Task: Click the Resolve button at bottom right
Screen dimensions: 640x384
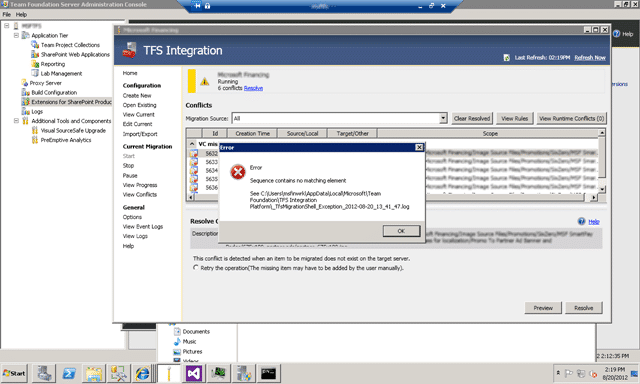Action: [584, 308]
